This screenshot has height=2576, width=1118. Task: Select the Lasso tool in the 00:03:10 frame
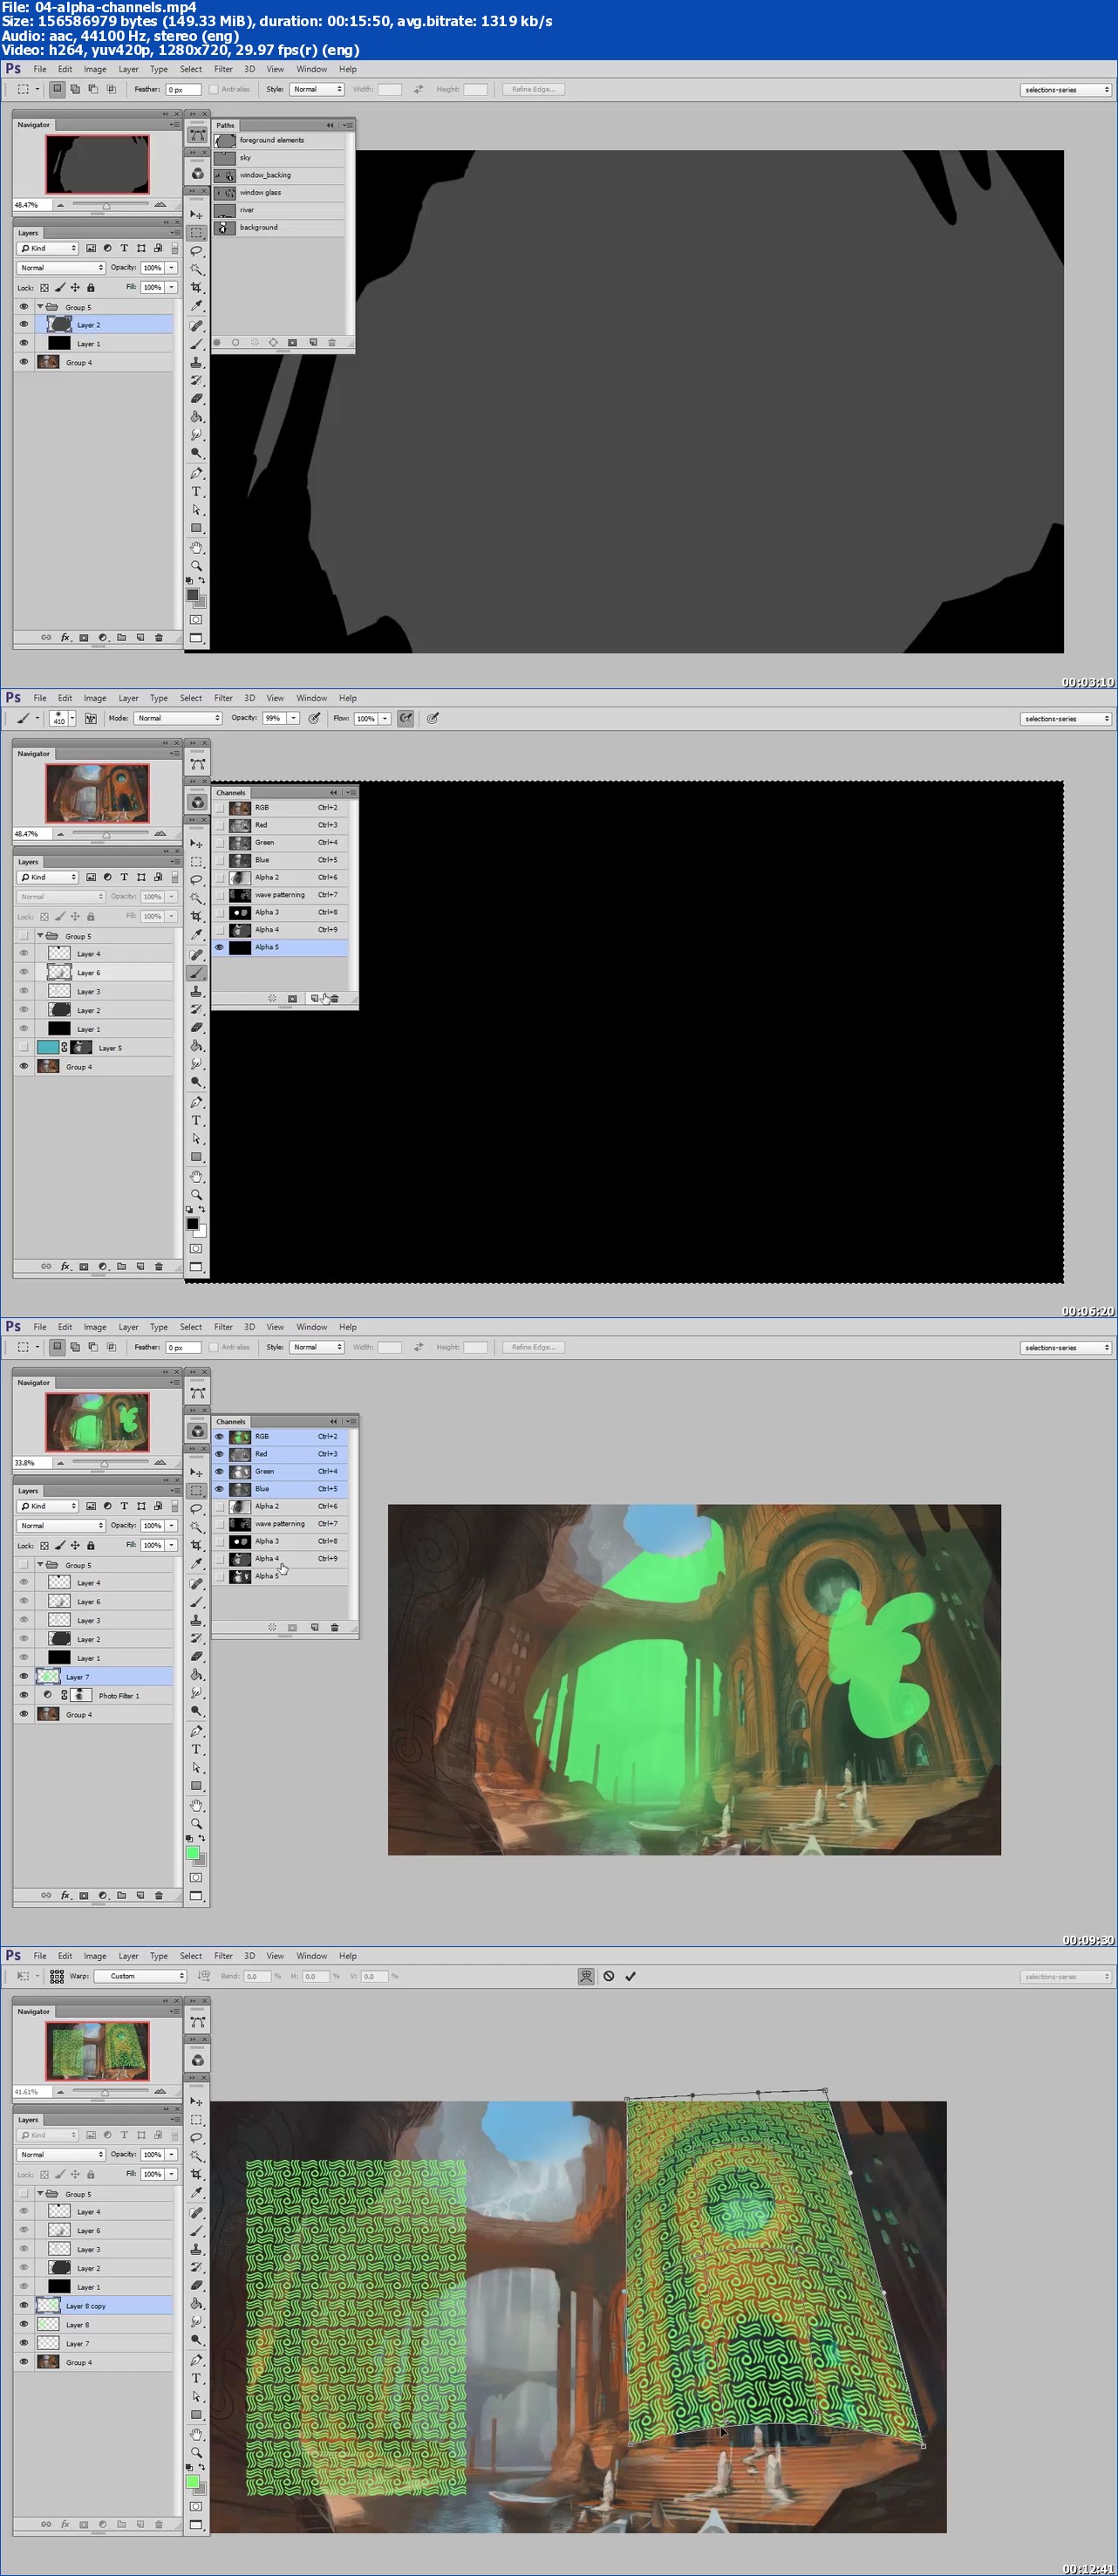click(196, 251)
